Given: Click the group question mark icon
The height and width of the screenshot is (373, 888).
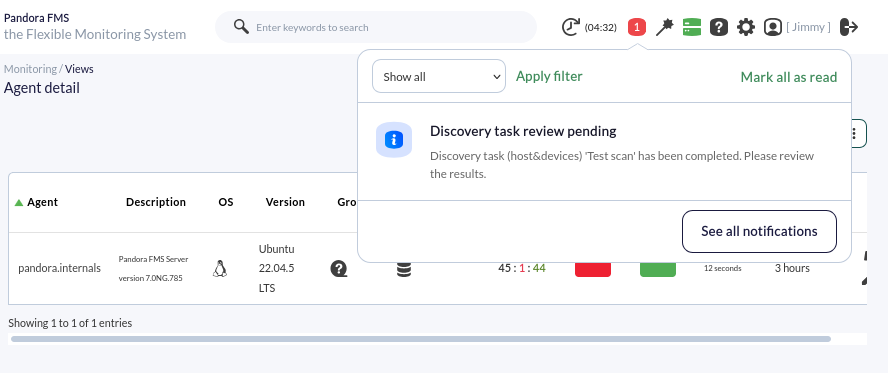Looking at the screenshot, I should pyautogui.click(x=339, y=268).
